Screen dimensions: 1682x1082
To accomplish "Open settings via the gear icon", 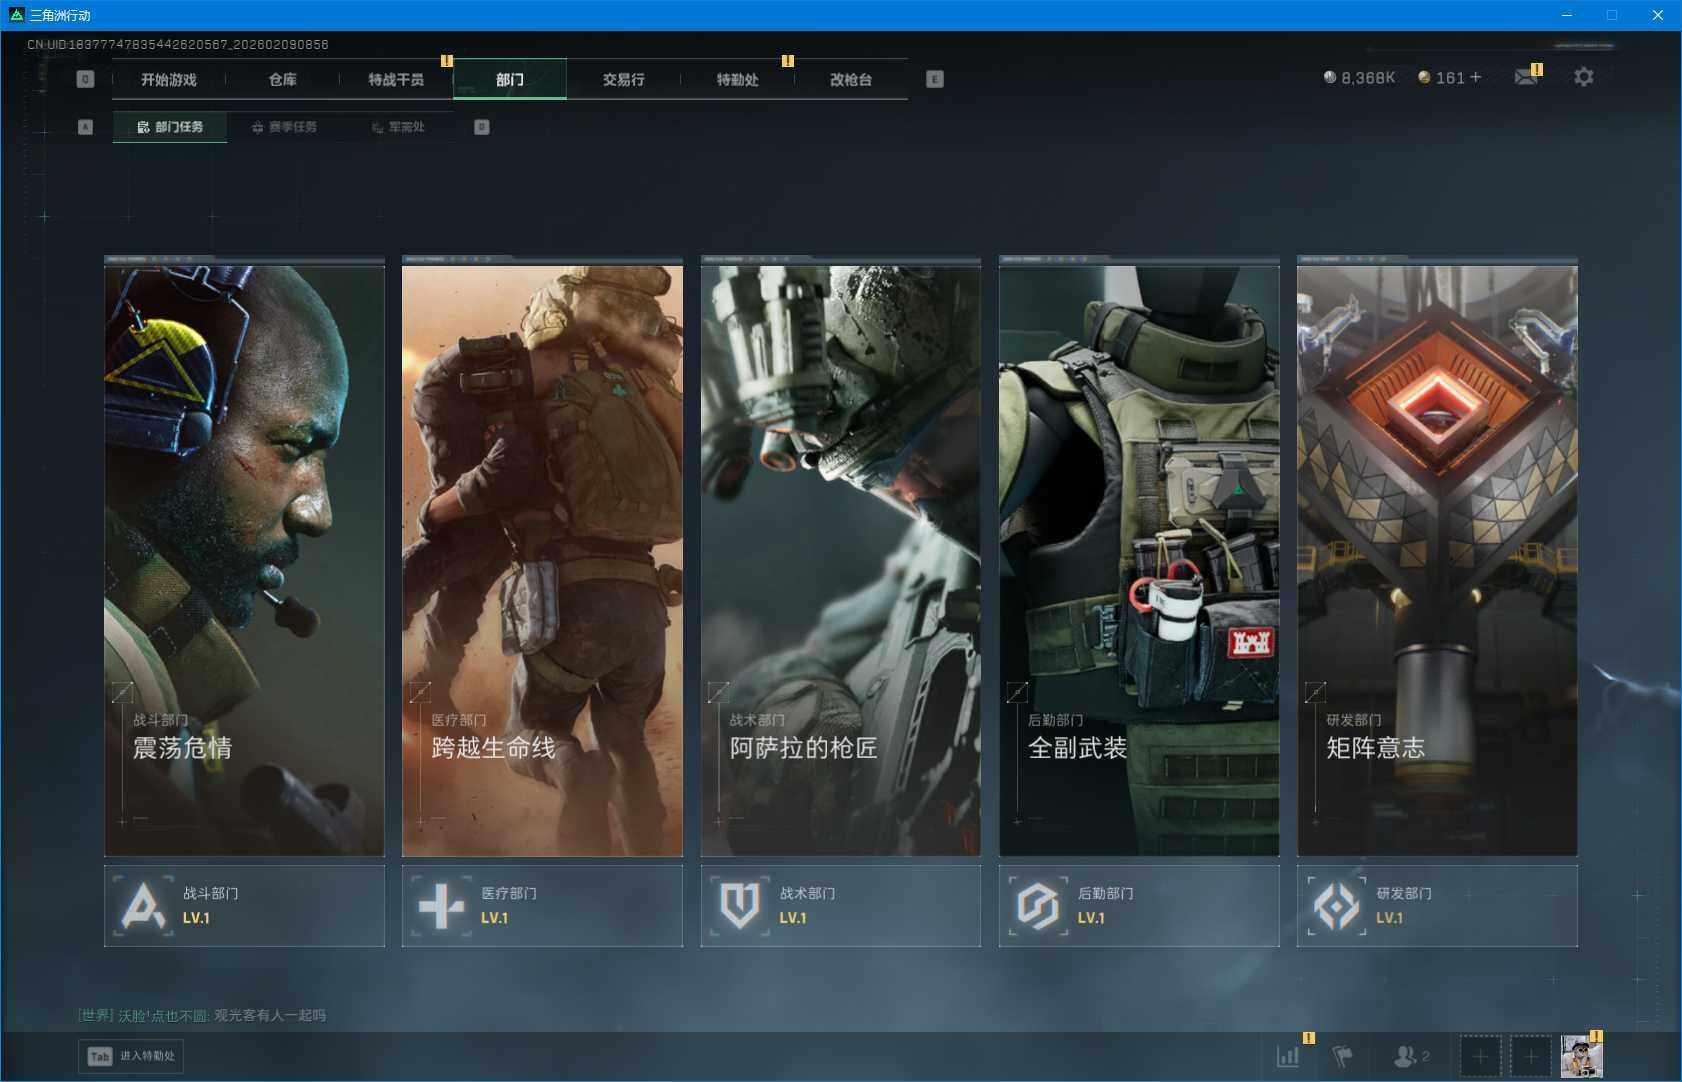I will pyautogui.click(x=1583, y=77).
